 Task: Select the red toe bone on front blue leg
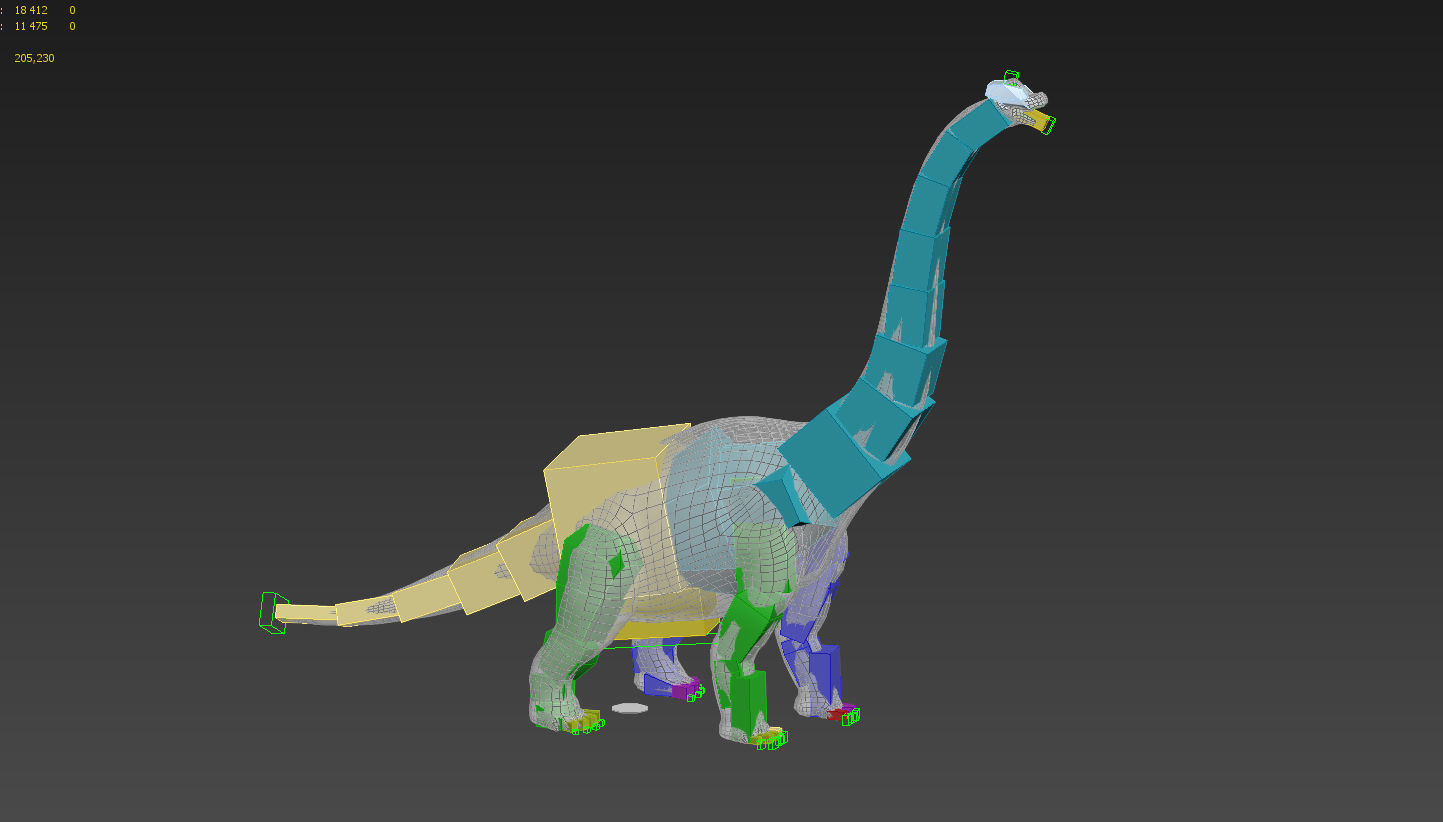(836, 713)
